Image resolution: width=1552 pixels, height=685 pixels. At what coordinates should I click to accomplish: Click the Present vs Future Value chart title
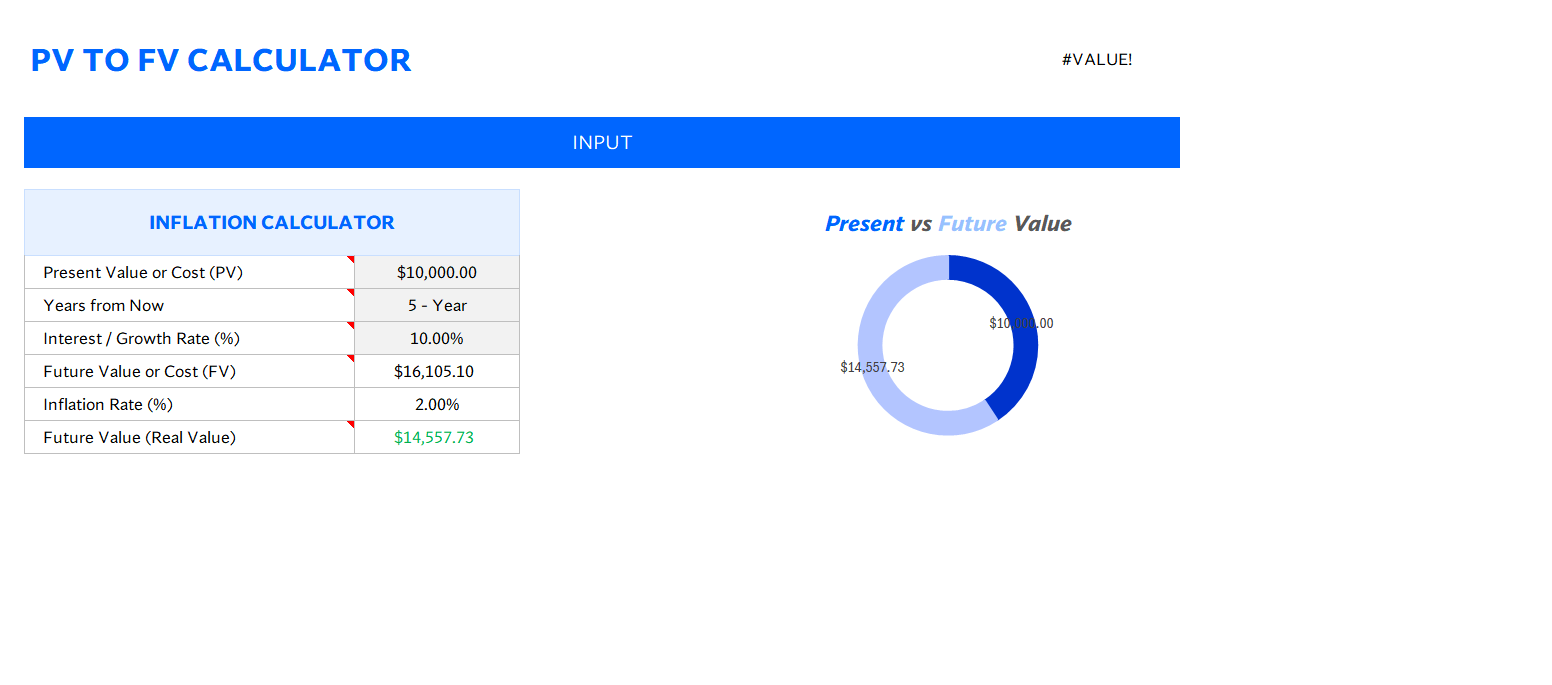(x=948, y=224)
